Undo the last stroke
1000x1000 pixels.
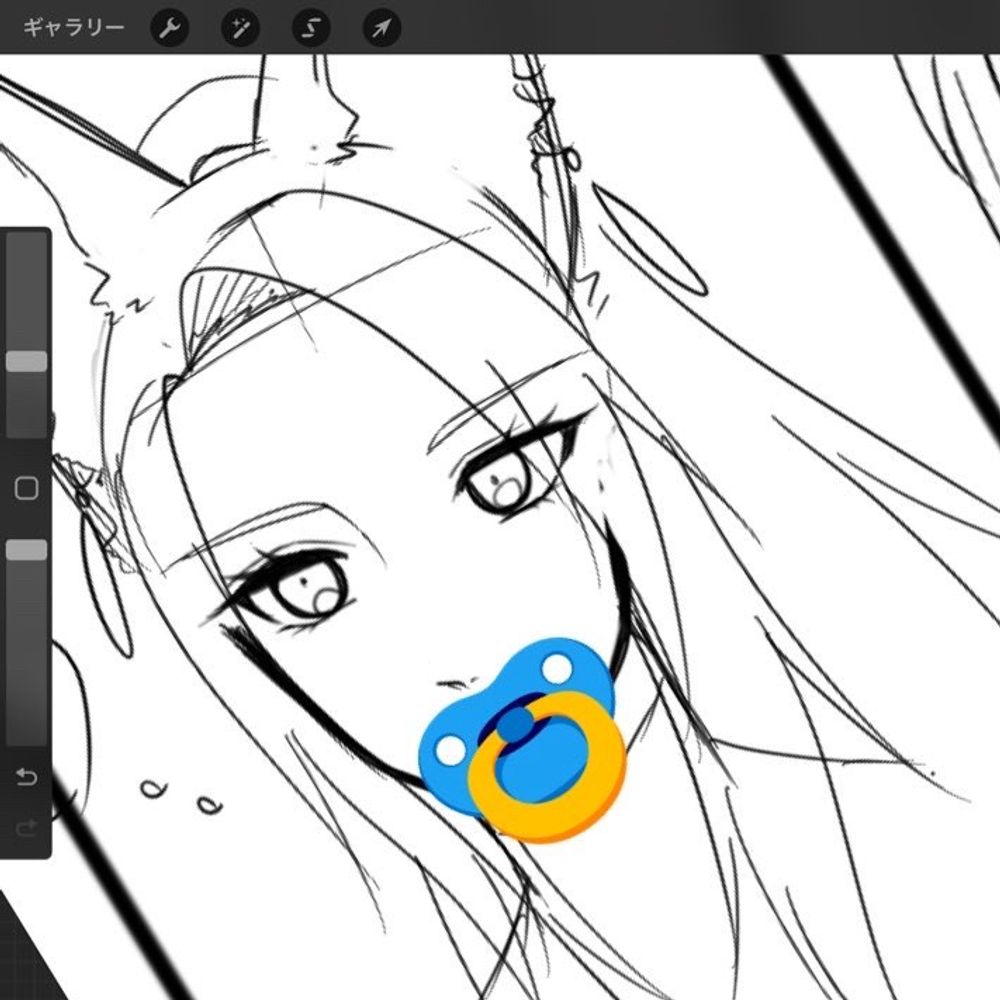[x=26, y=776]
